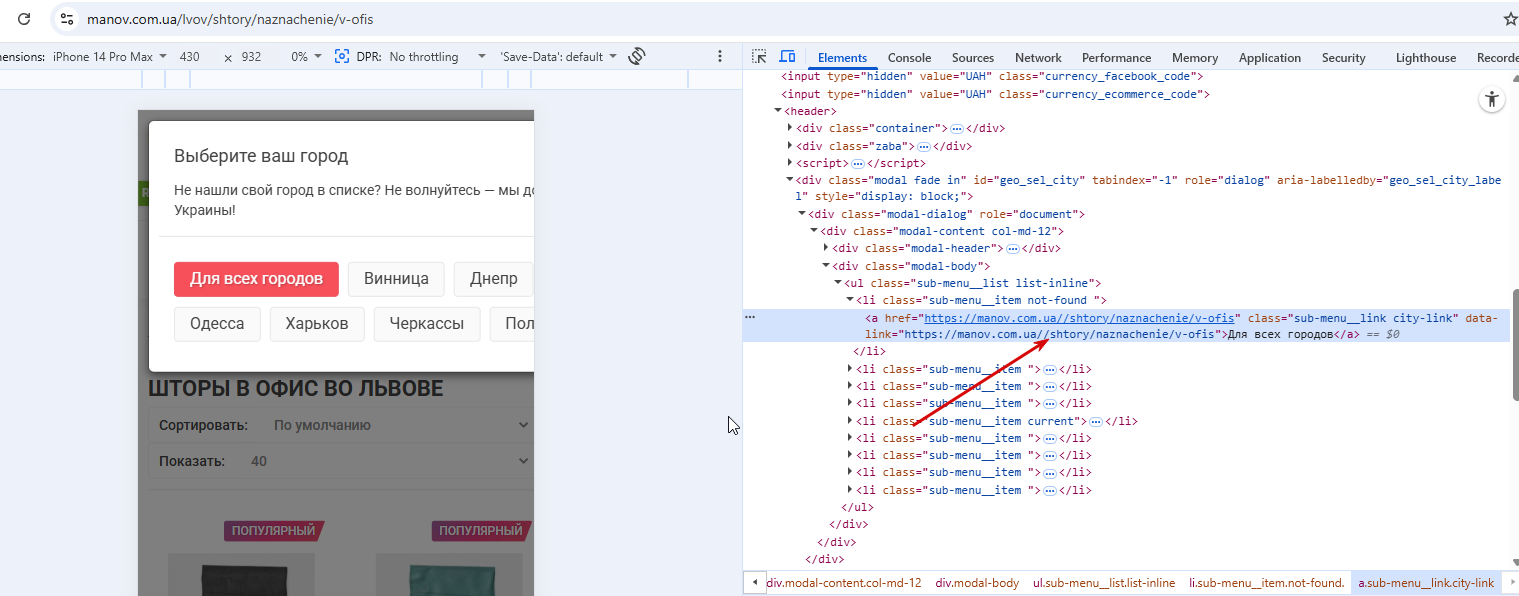Click the dark curtain product thumbnail

pyautogui.click(x=241, y=575)
